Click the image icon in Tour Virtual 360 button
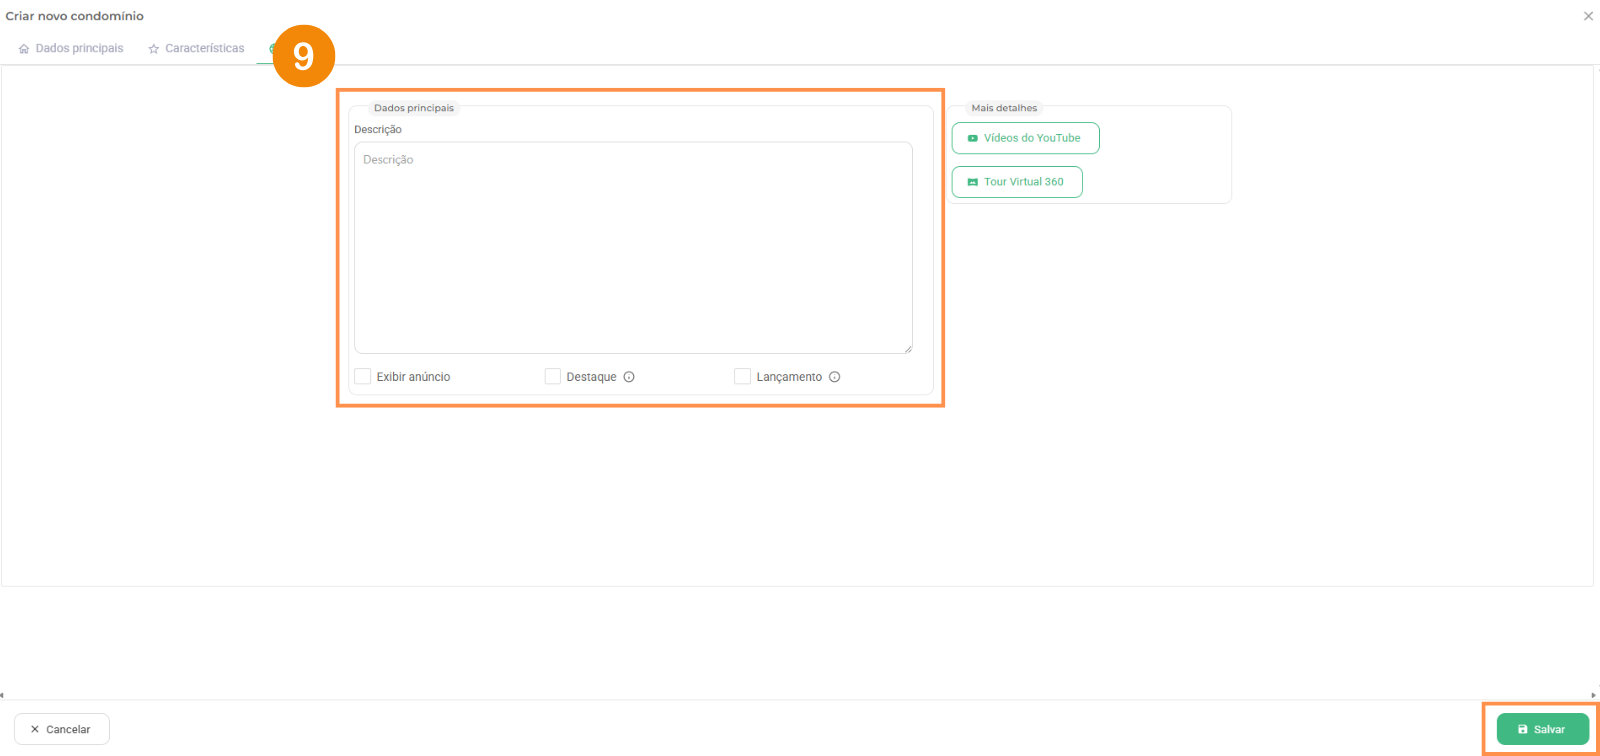 pyautogui.click(x=972, y=182)
